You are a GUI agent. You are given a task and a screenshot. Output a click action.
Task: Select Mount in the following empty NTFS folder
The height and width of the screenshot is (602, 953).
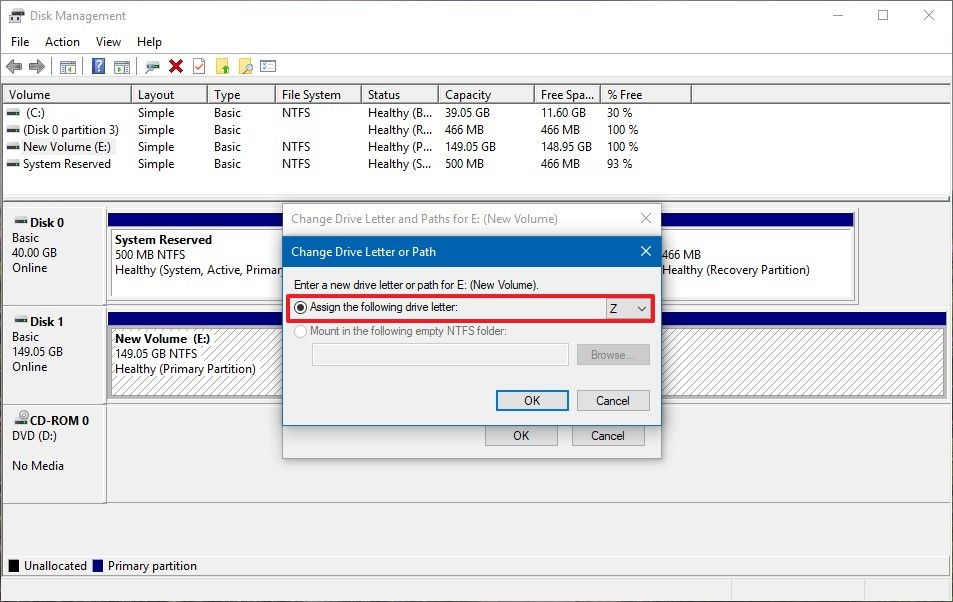(x=301, y=331)
